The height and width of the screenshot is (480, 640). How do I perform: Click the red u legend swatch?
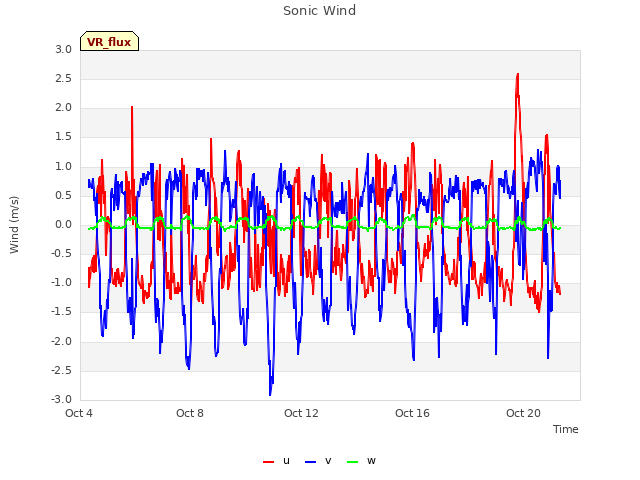coord(269,462)
